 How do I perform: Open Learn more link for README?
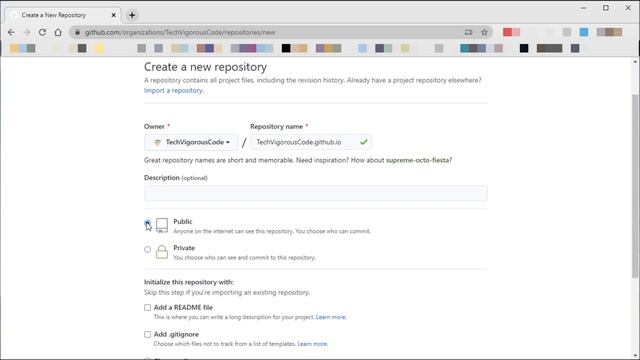coord(331,317)
